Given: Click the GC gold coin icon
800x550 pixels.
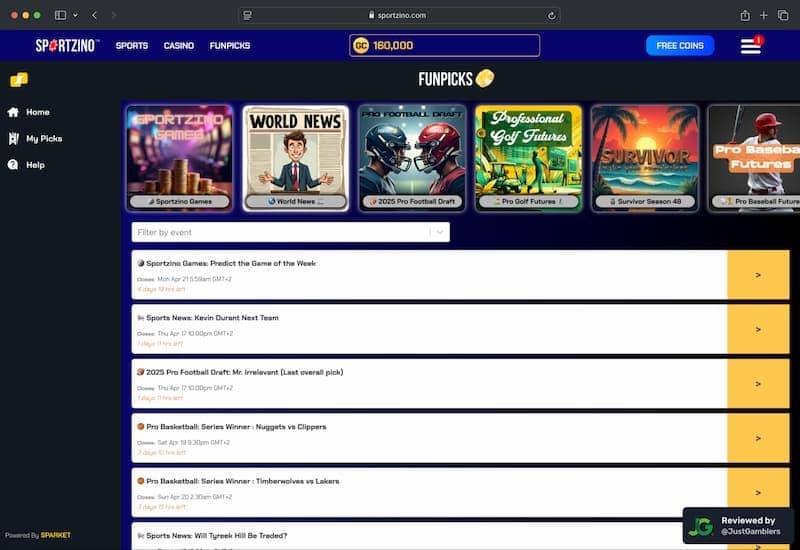Looking at the screenshot, I should pos(361,45).
